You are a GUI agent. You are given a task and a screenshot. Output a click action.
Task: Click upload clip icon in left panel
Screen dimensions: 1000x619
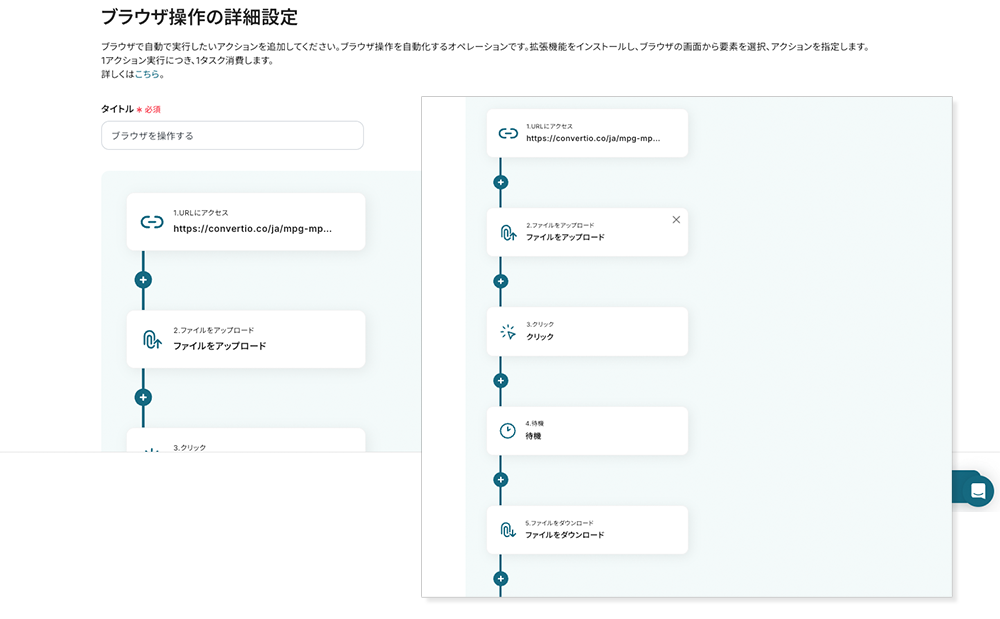point(152,339)
